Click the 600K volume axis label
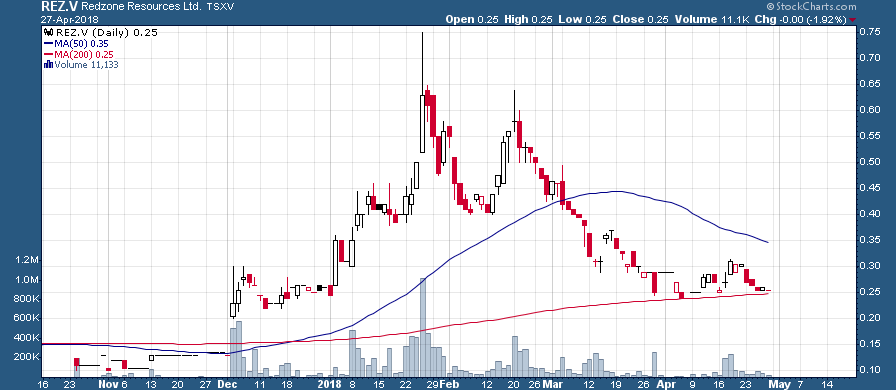This screenshot has width=896, height=390. click(26, 319)
